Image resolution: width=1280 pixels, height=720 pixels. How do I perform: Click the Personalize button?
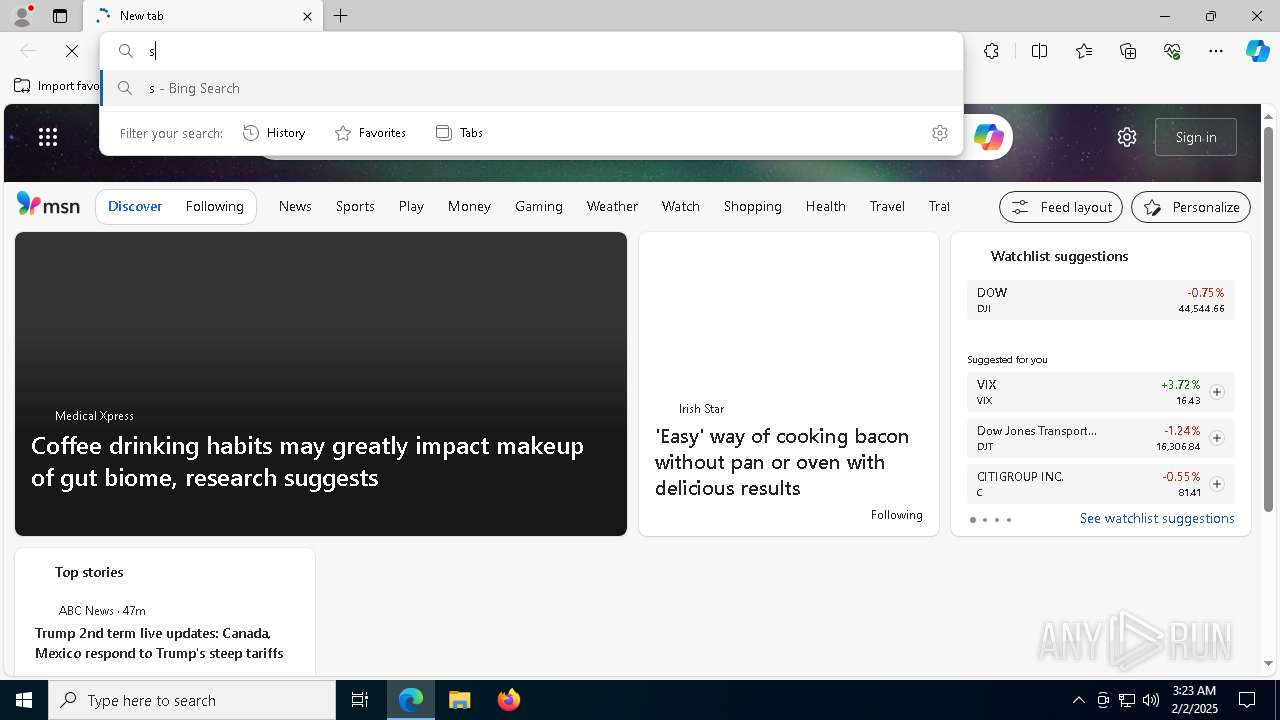pyautogui.click(x=1191, y=207)
